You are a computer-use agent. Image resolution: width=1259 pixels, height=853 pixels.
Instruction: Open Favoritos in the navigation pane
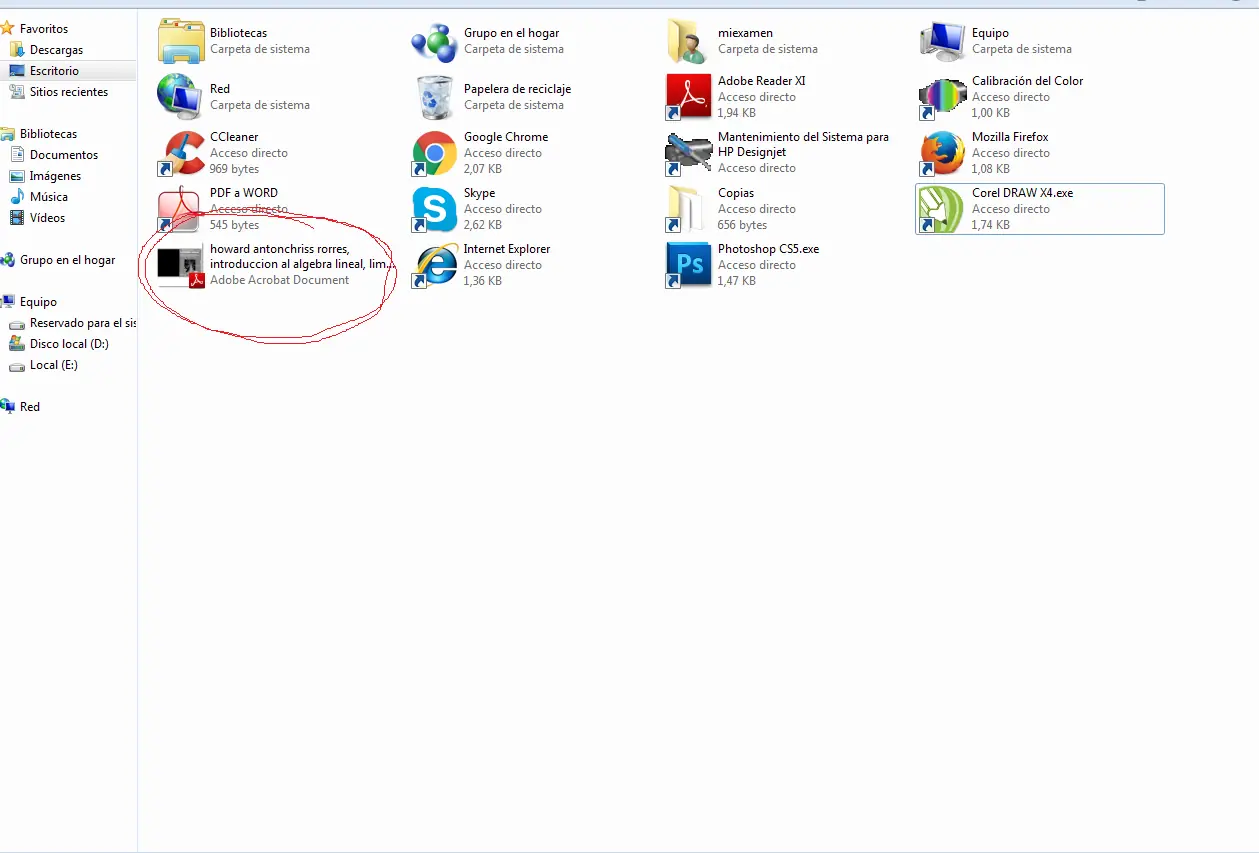(44, 29)
